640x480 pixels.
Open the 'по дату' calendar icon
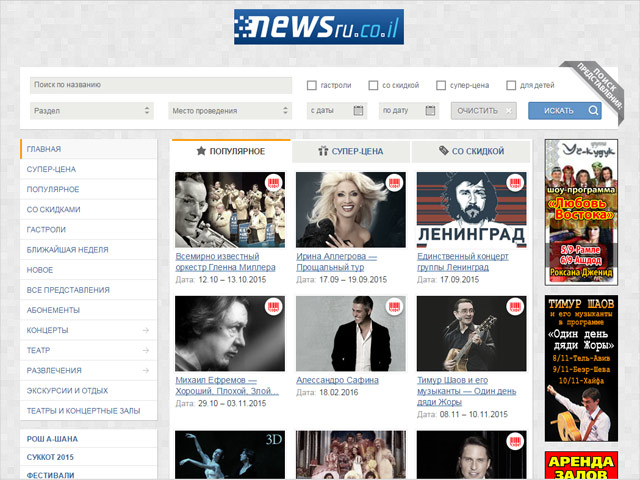click(x=430, y=111)
